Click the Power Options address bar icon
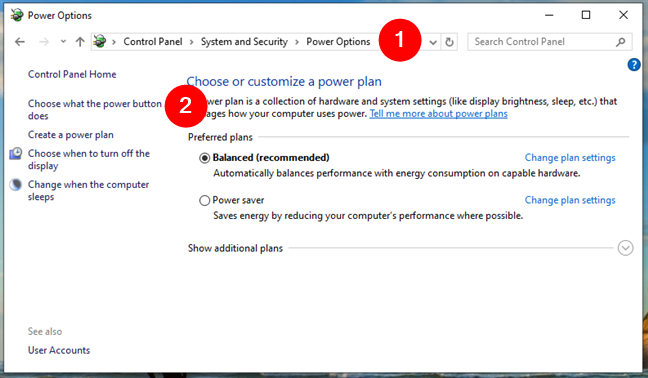This screenshot has height=378, width=648. 100,42
